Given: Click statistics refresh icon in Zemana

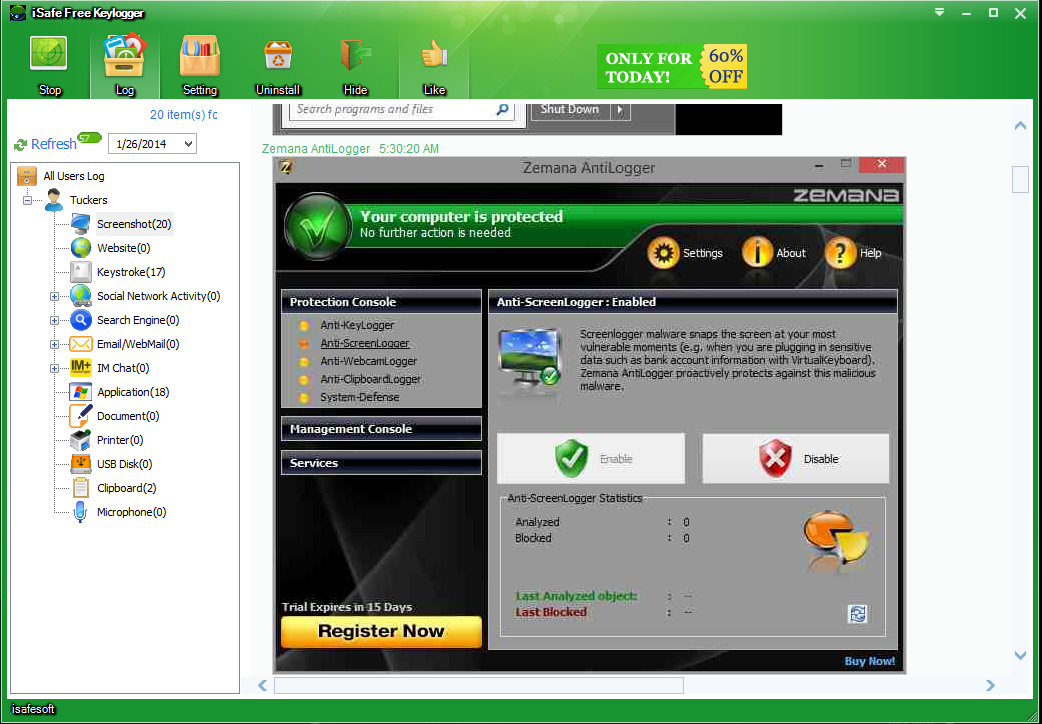Looking at the screenshot, I should [858, 614].
